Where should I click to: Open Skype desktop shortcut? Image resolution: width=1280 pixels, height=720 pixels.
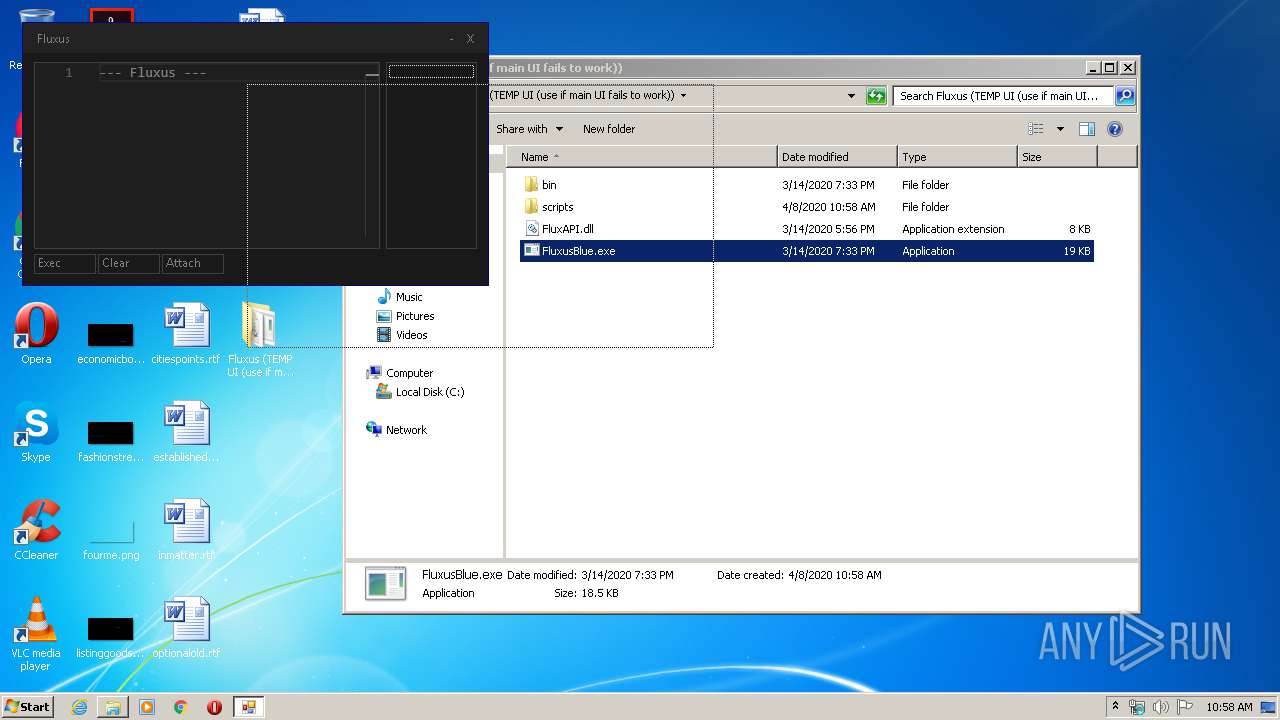[36, 432]
